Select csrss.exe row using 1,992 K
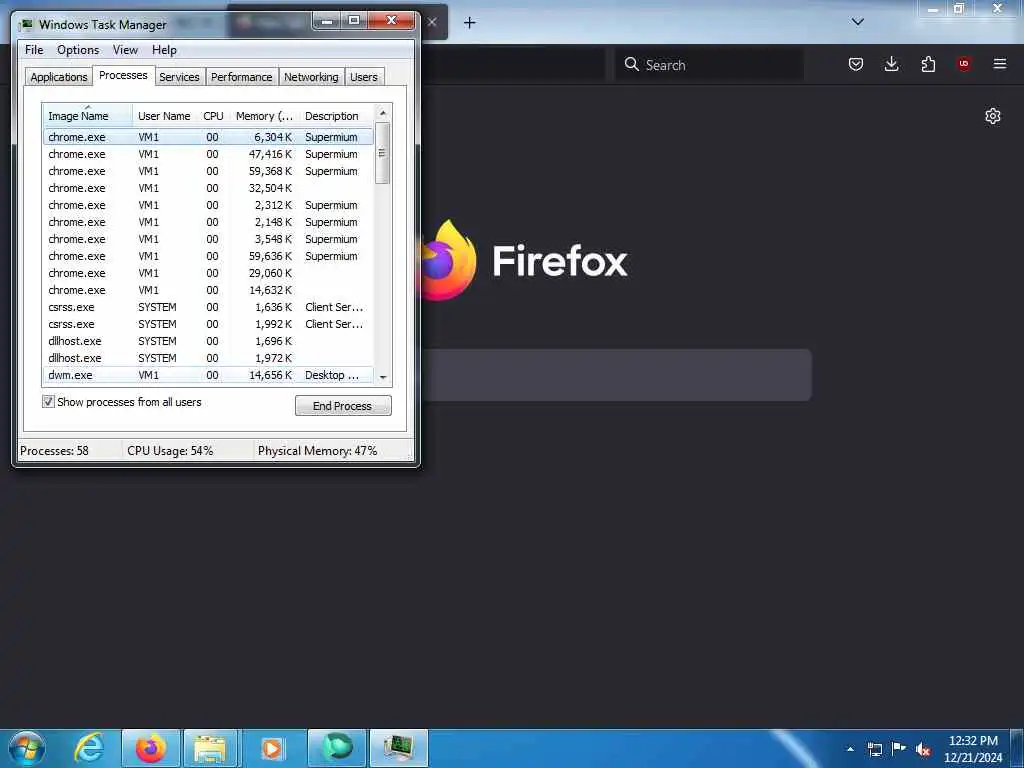This screenshot has height=768, width=1024. [208, 324]
